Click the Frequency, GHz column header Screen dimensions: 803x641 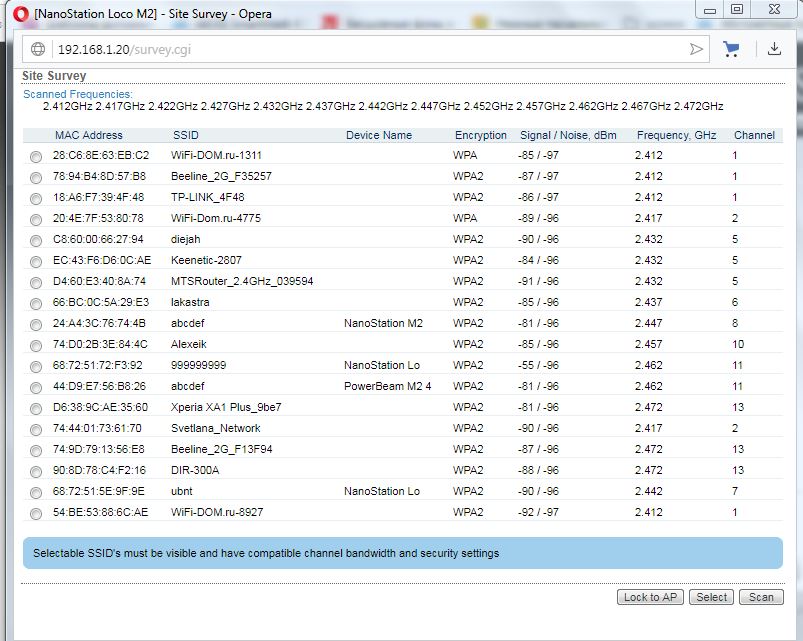coord(676,135)
